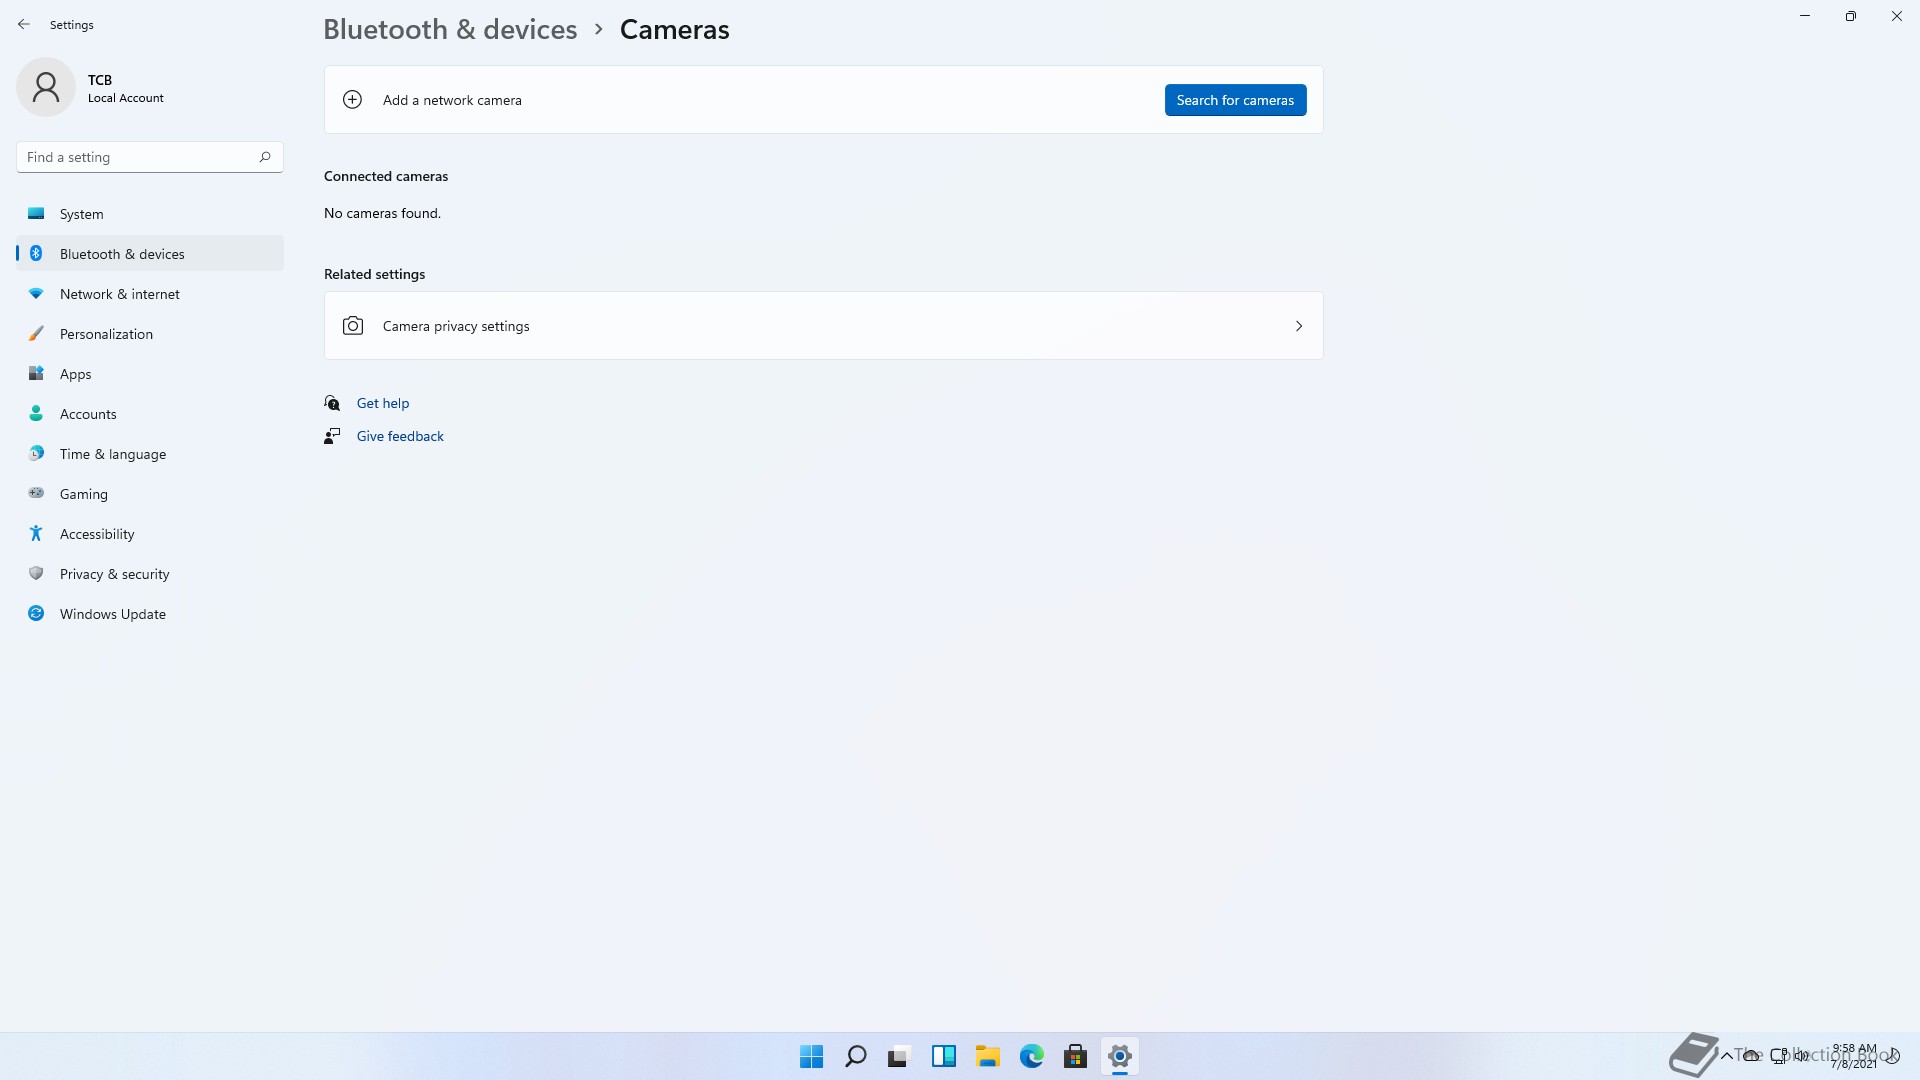Click Bluetooth & devices breadcrumb
Screen dimensions: 1920x1080
coord(450,29)
